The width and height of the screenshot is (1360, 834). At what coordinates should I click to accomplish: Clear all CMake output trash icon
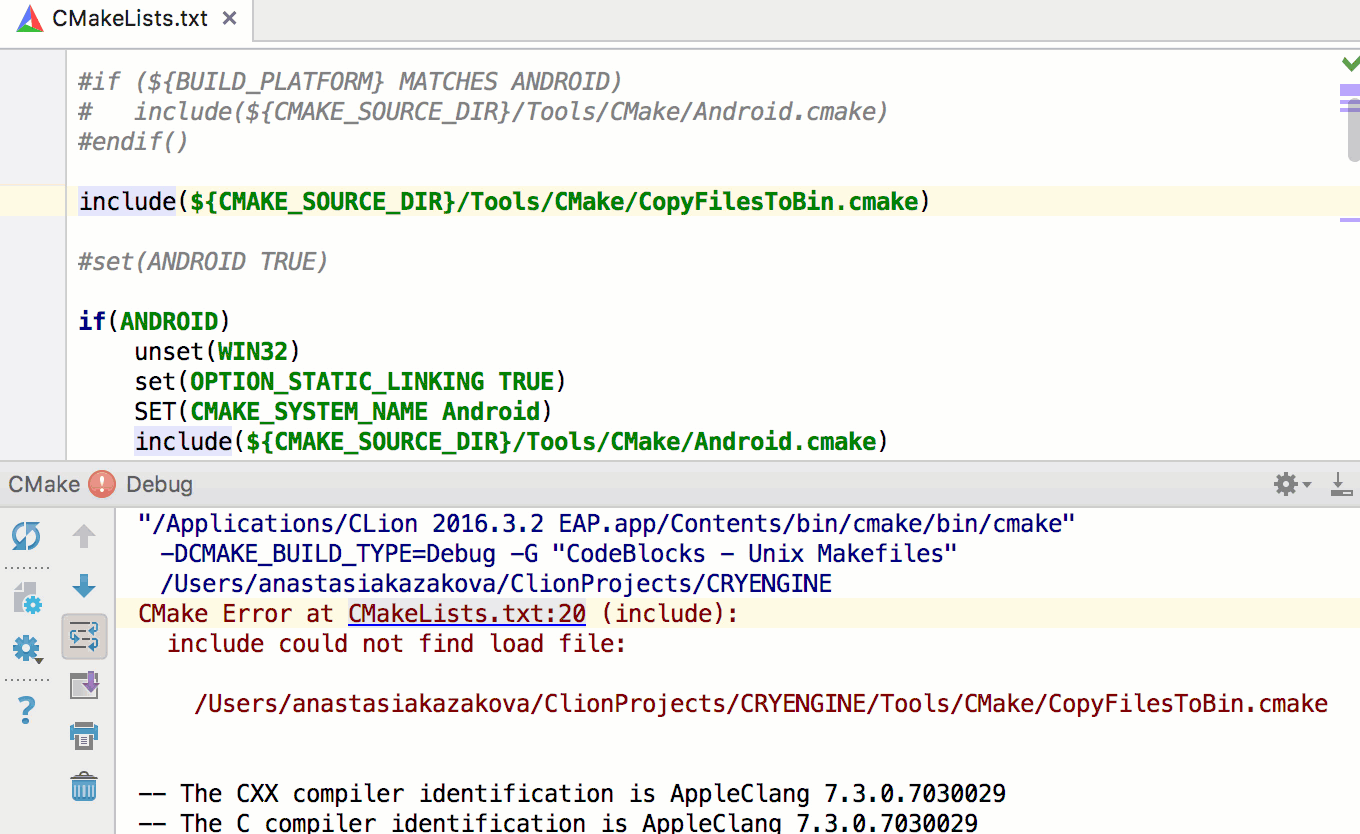[x=84, y=786]
